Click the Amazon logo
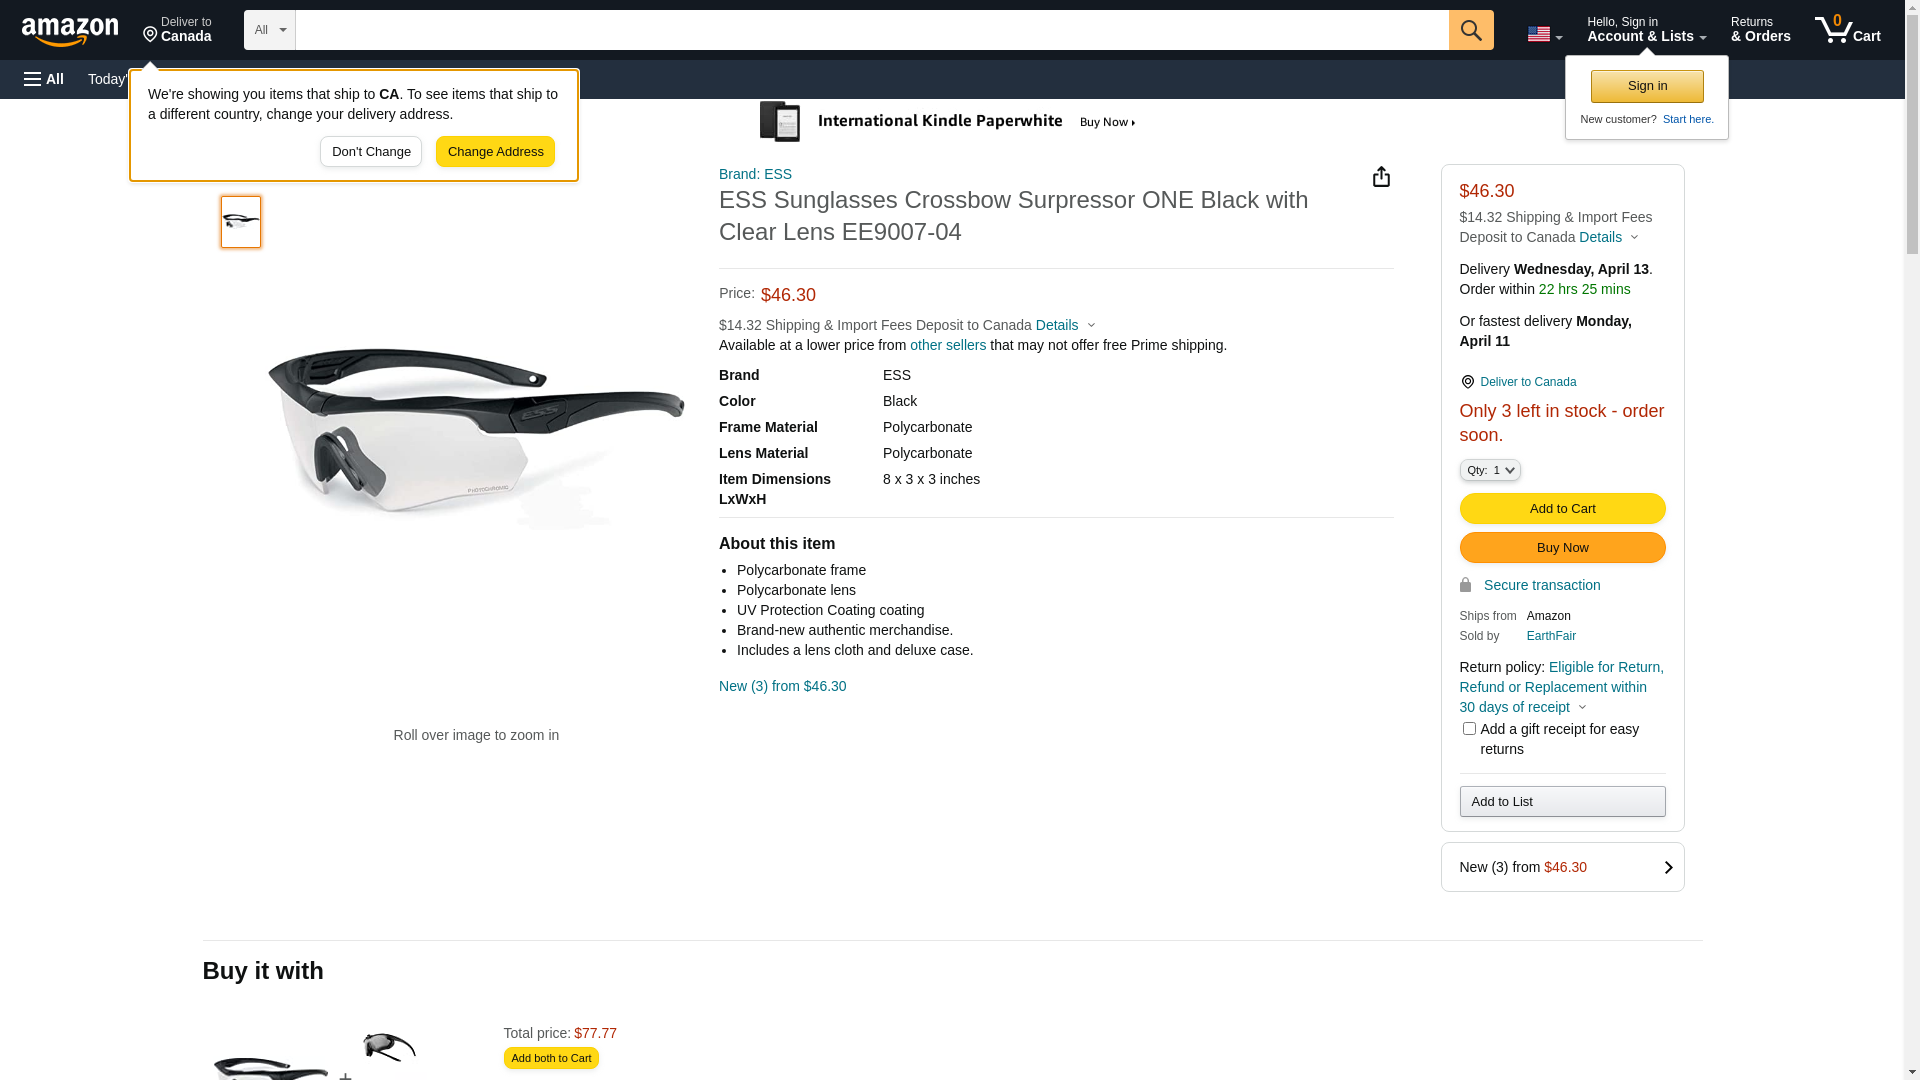Image resolution: width=1920 pixels, height=1080 pixels. [70, 31]
